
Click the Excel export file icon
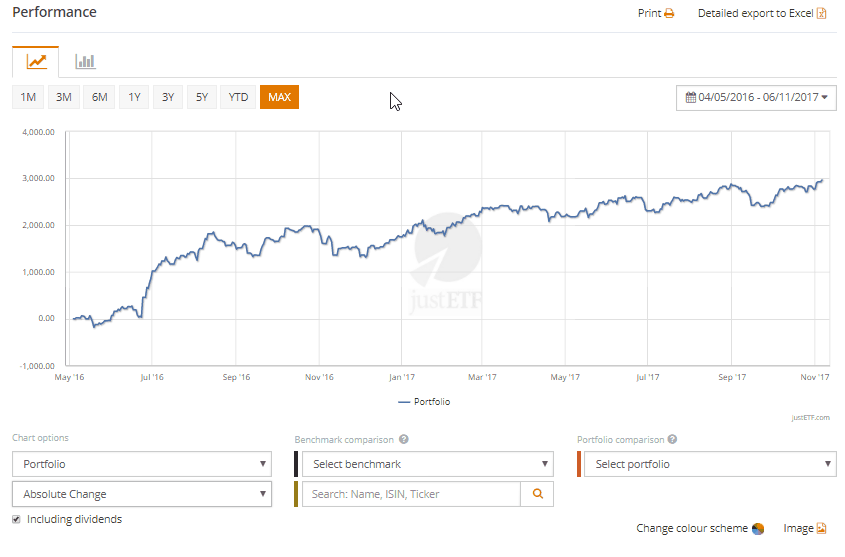pyautogui.click(x=821, y=14)
